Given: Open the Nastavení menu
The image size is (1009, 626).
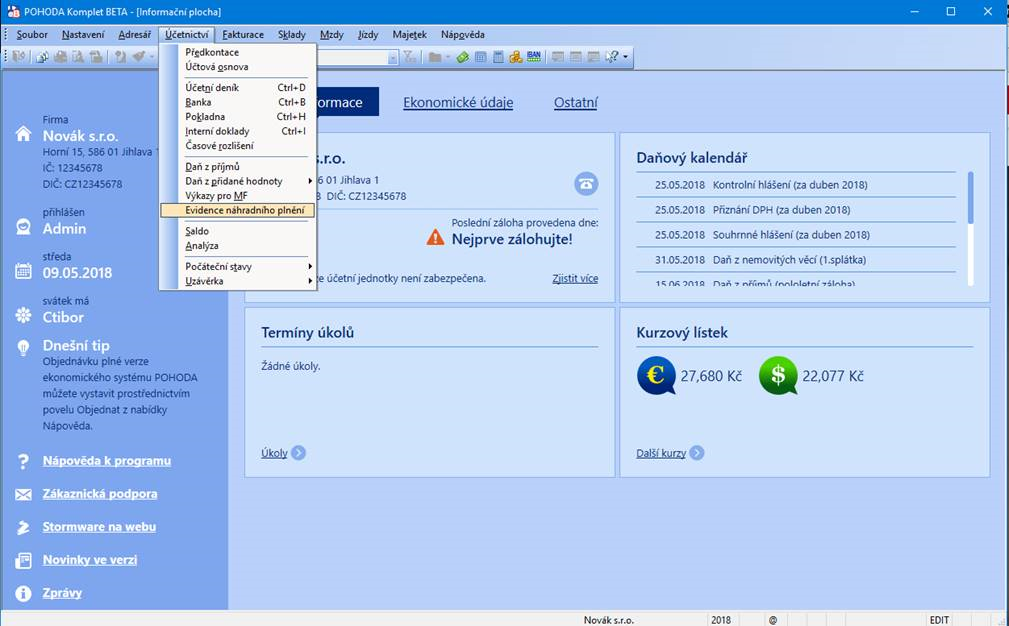Looking at the screenshot, I should [83, 35].
